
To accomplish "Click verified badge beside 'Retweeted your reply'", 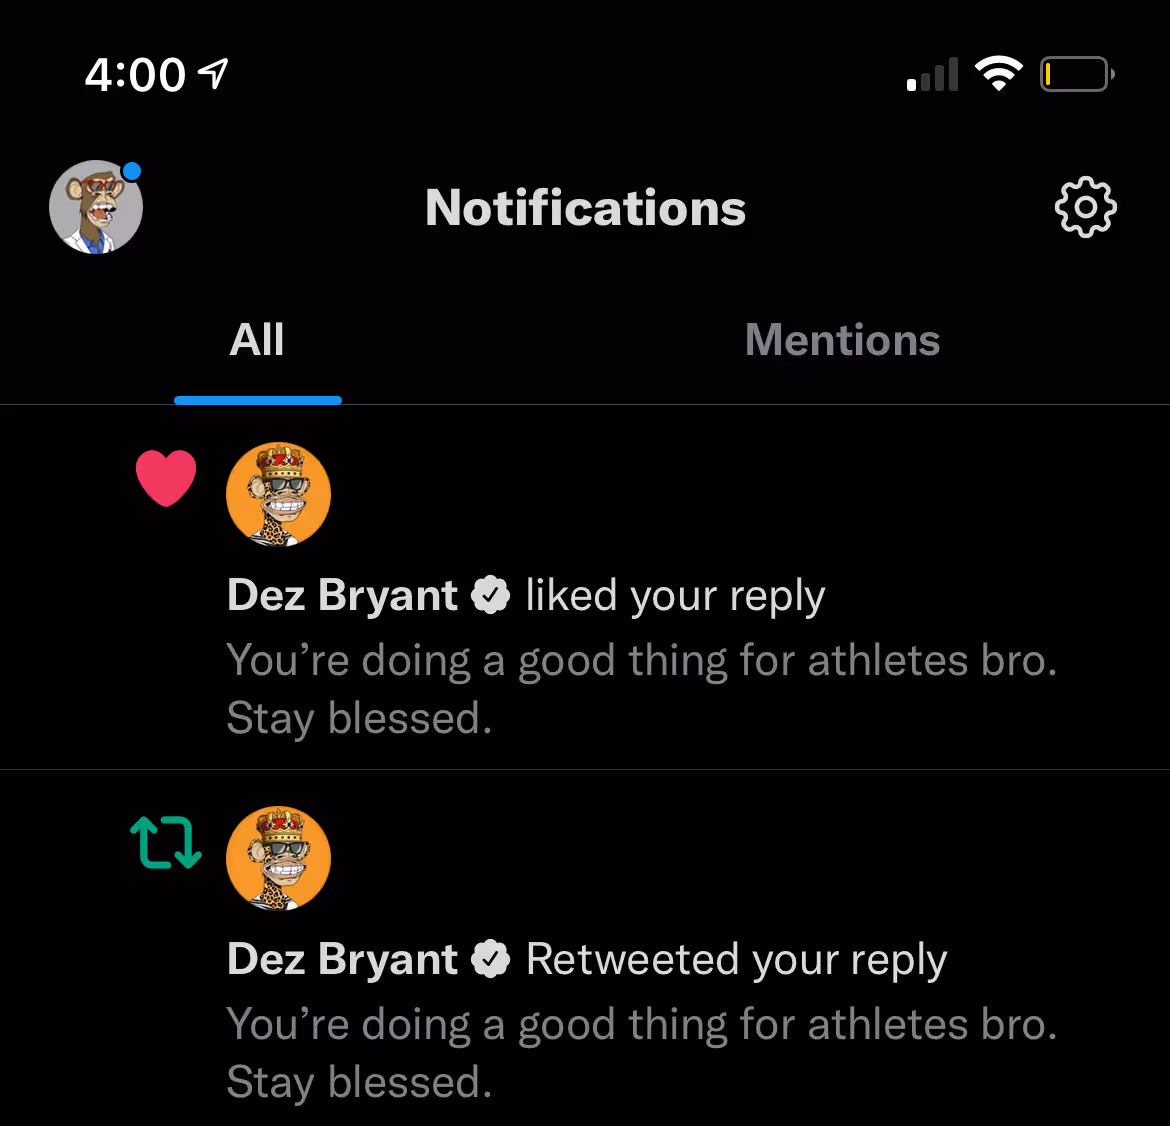I will click(x=490, y=959).
